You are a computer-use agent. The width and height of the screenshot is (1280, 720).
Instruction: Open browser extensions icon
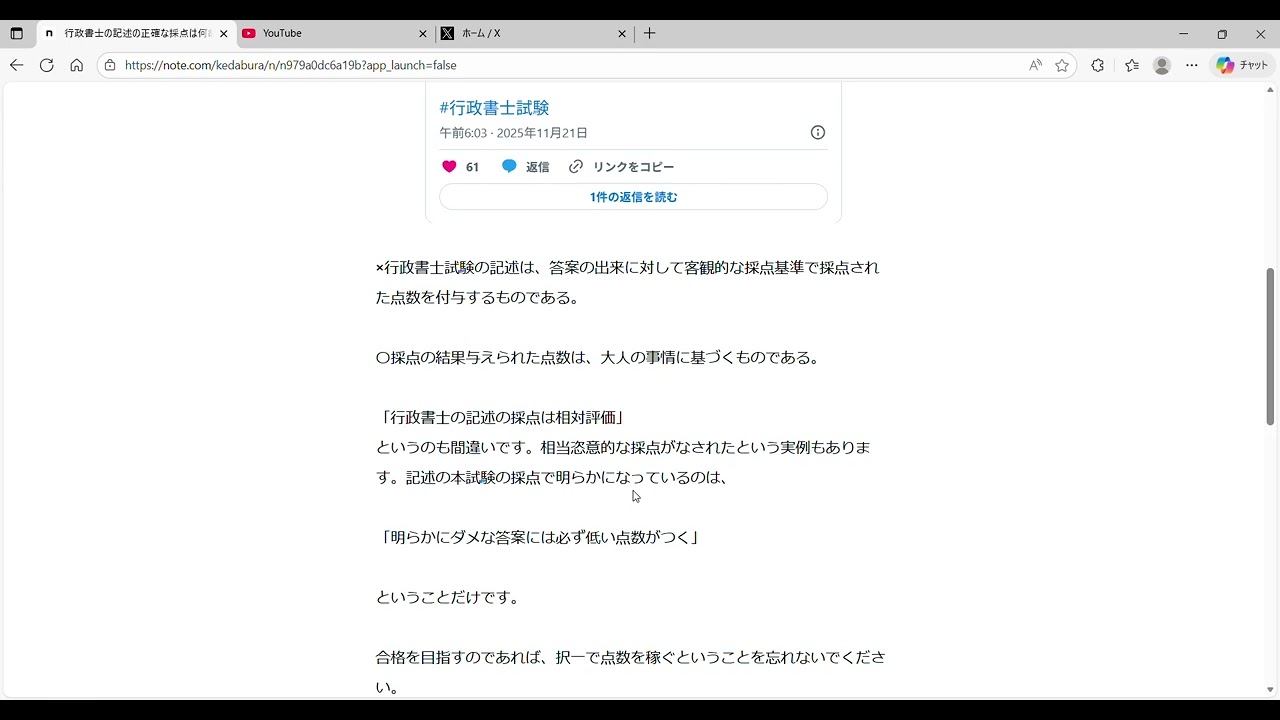click(x=1097, y=65)
